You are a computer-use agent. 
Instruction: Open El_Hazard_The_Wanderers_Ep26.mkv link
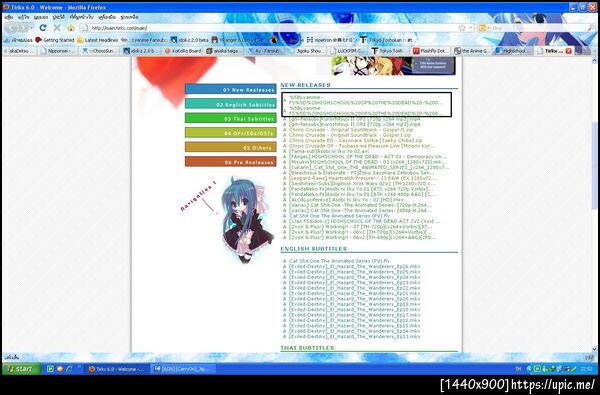[354, 266]
